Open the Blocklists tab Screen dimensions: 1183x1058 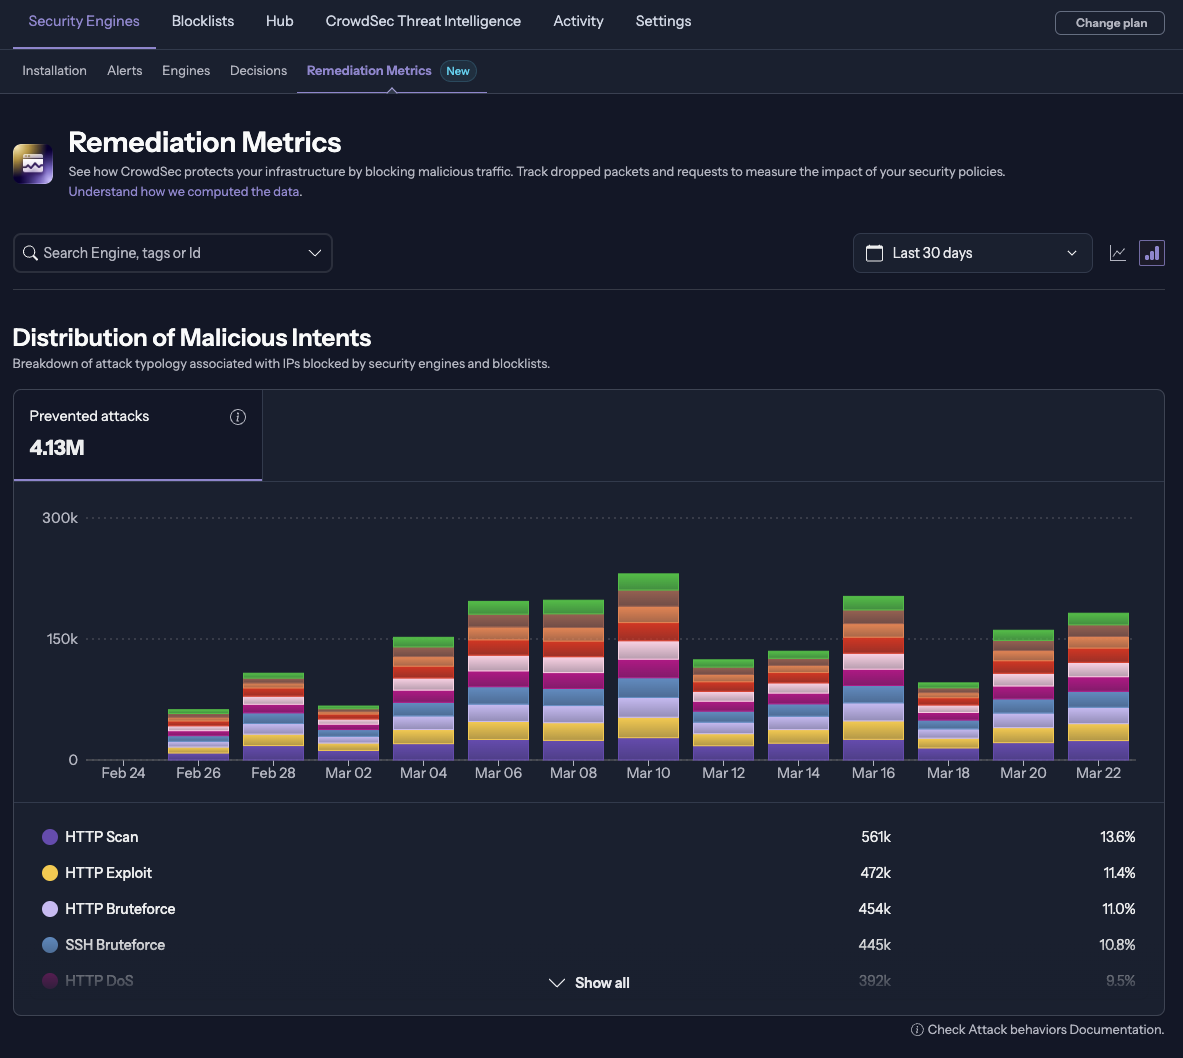[203, 21]
